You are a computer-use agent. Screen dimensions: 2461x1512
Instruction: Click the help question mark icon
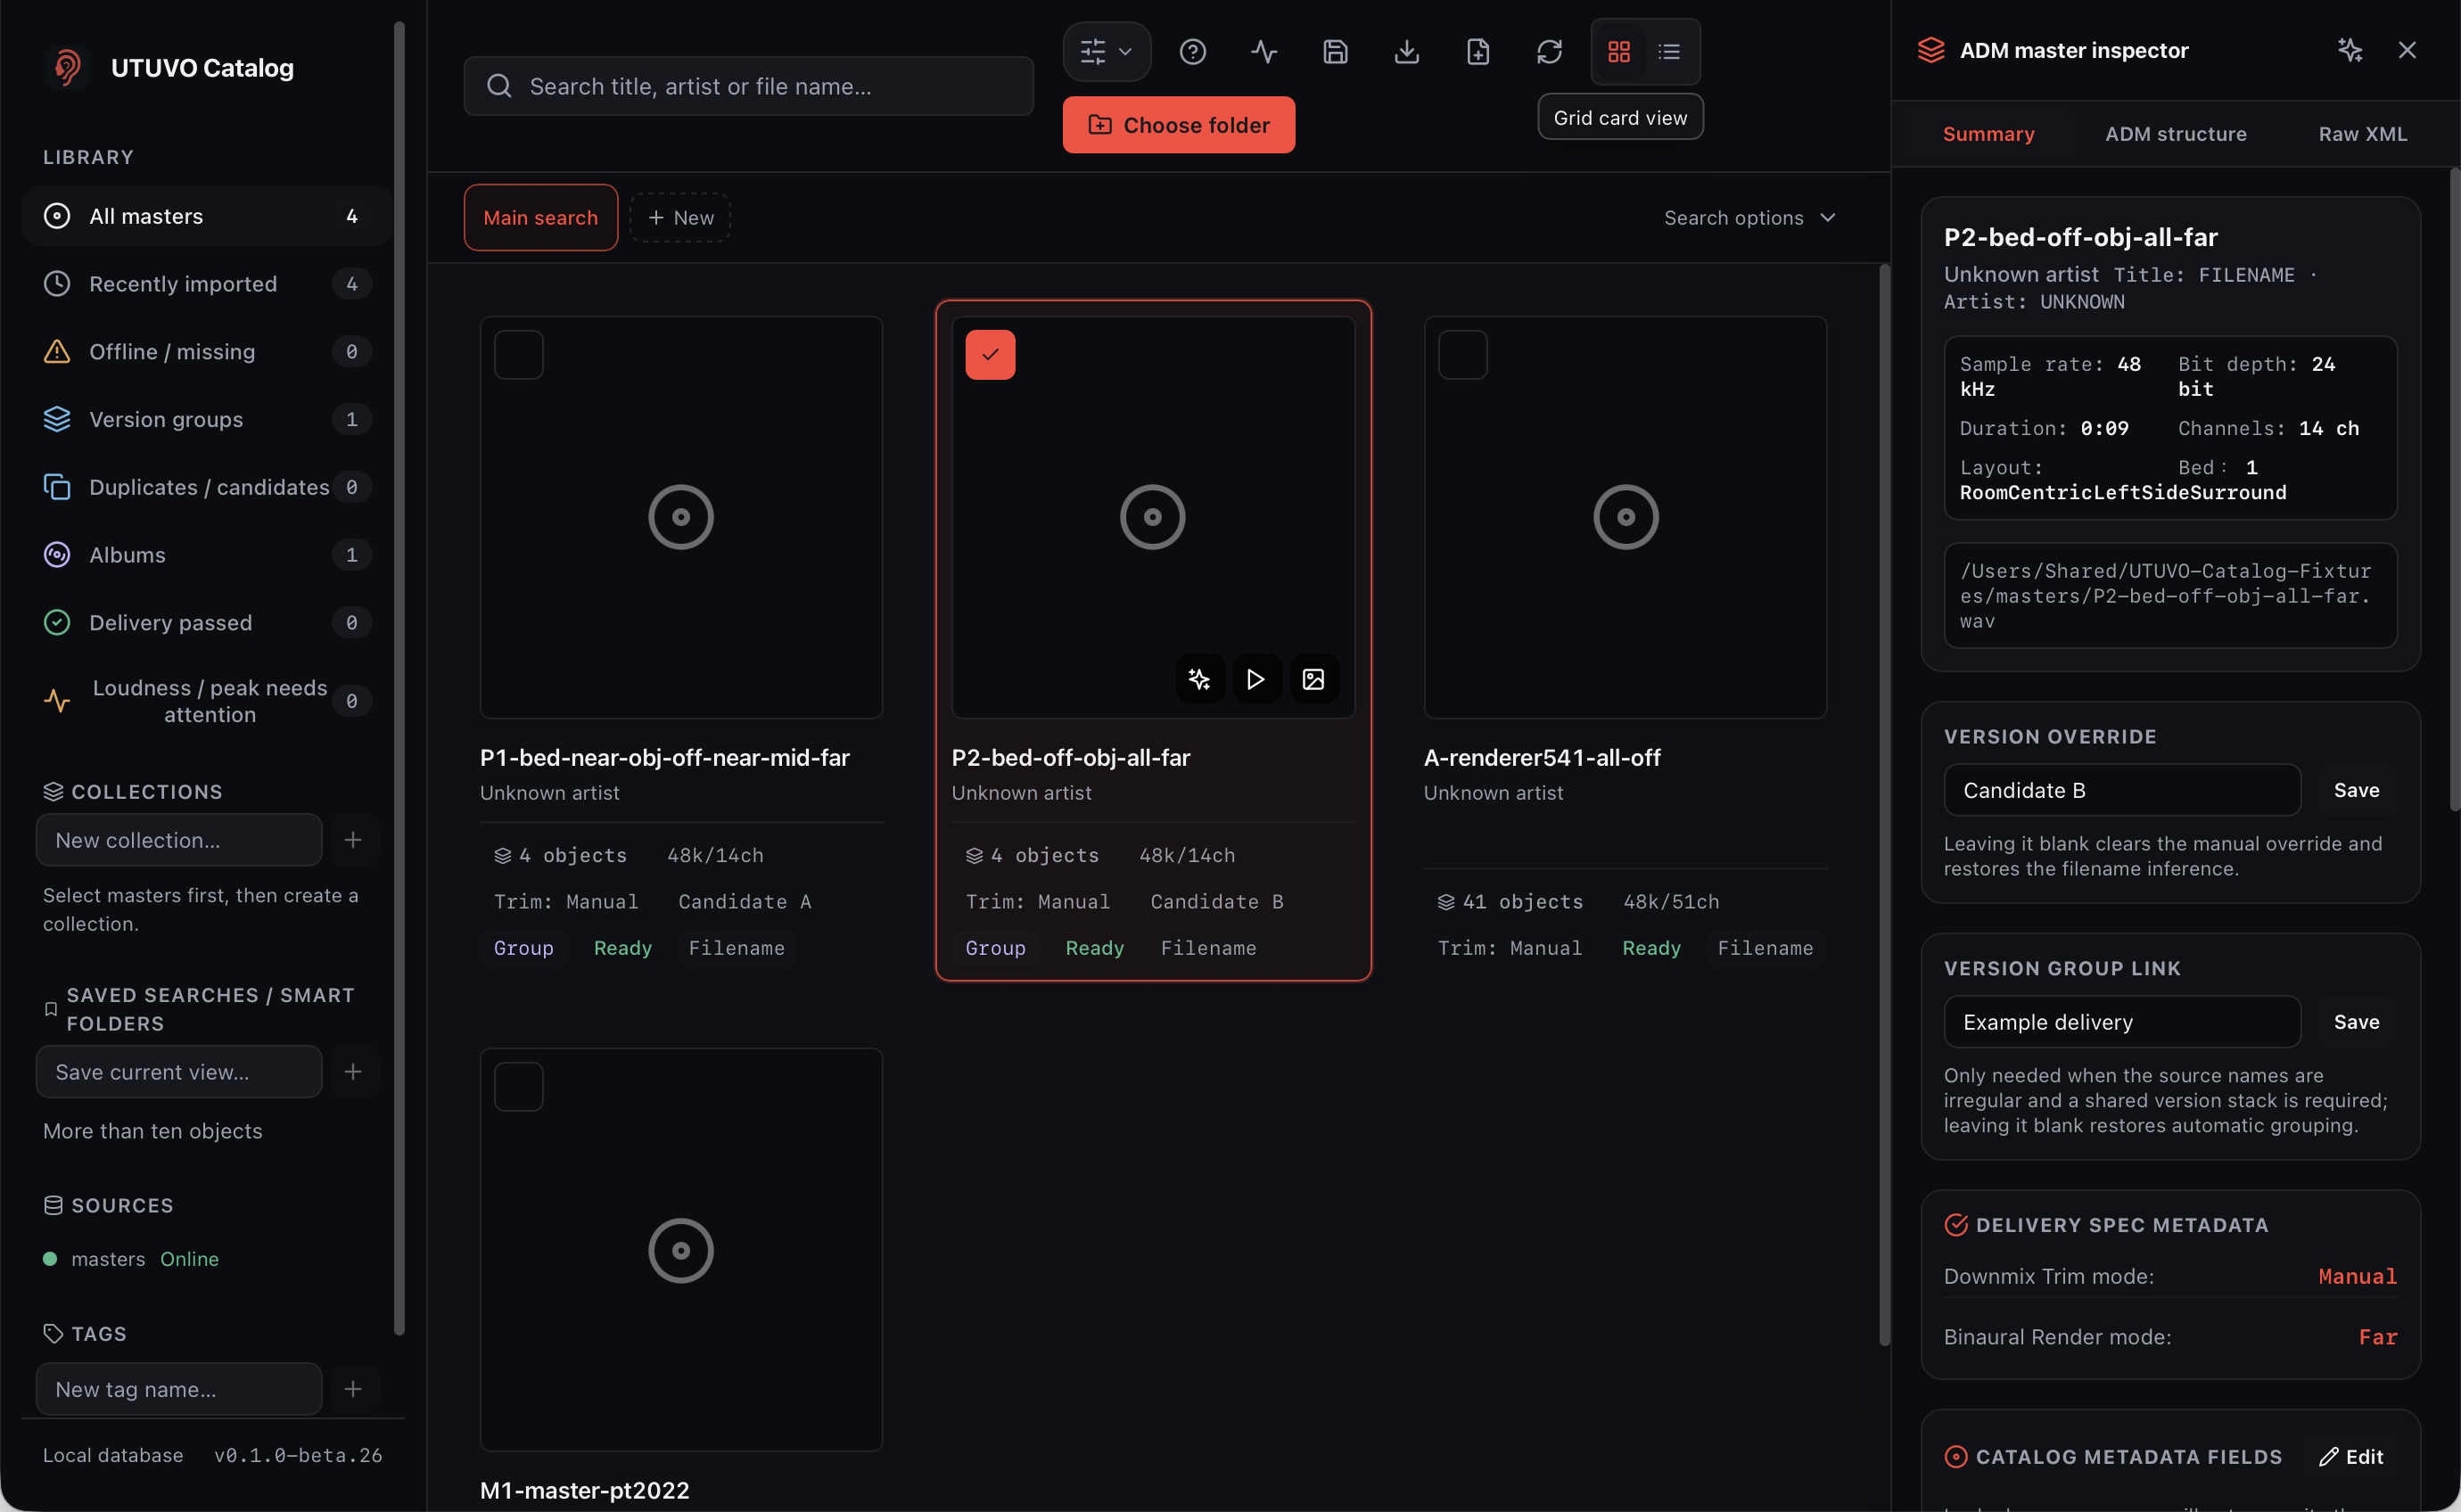pos(1192,51)
